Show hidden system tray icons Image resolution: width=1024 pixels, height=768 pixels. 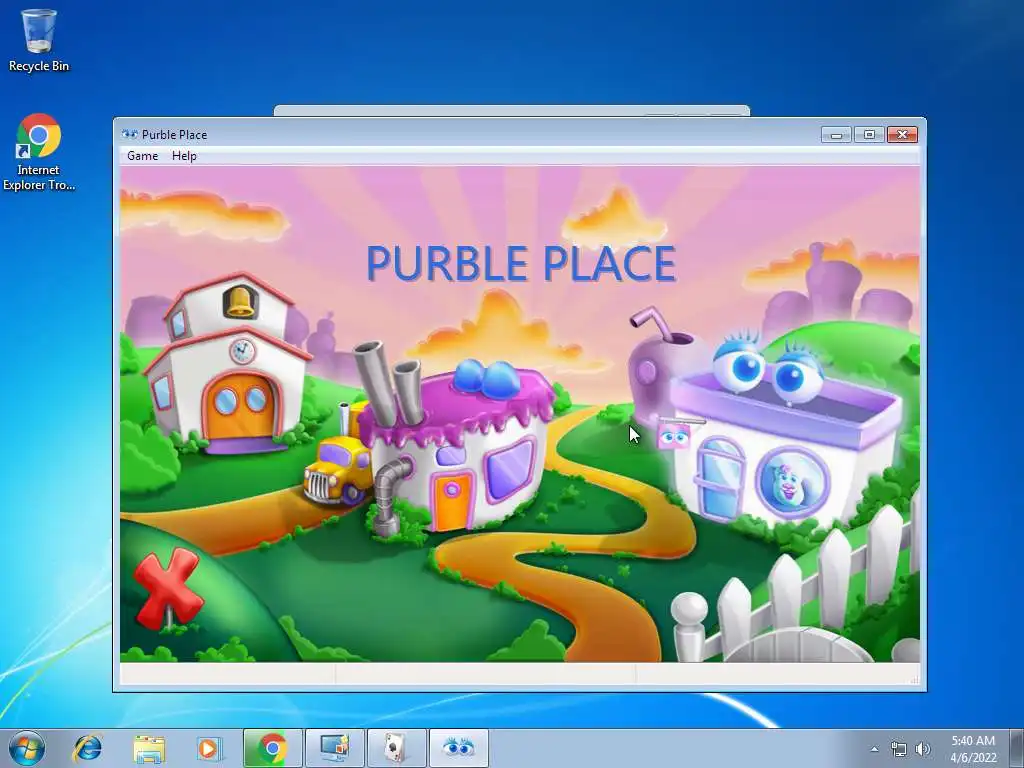[x=874, y=749]
